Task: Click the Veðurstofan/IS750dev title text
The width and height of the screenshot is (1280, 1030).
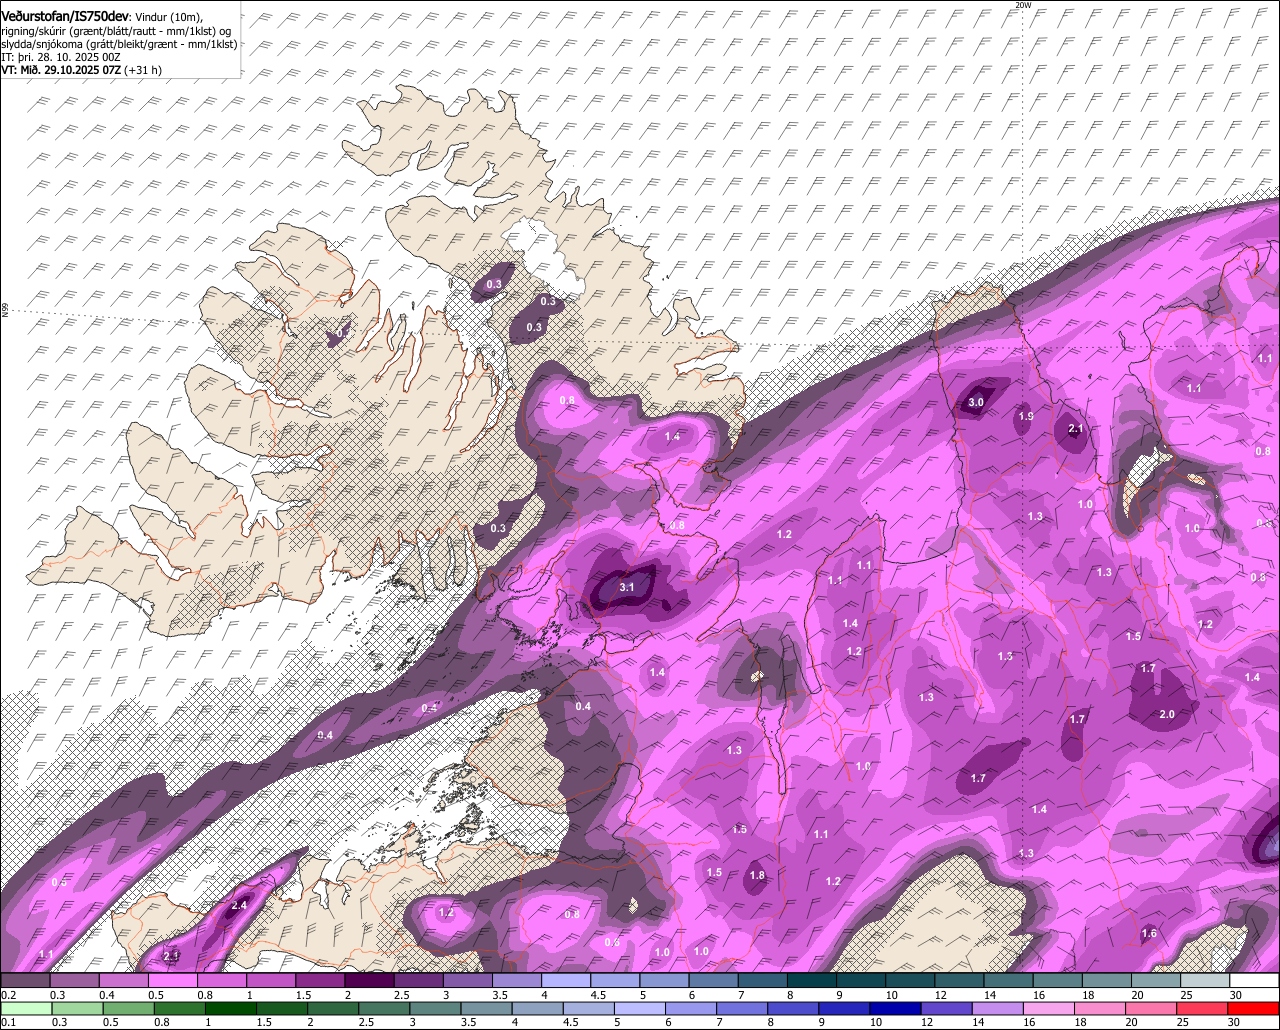Action: [65, 15]
